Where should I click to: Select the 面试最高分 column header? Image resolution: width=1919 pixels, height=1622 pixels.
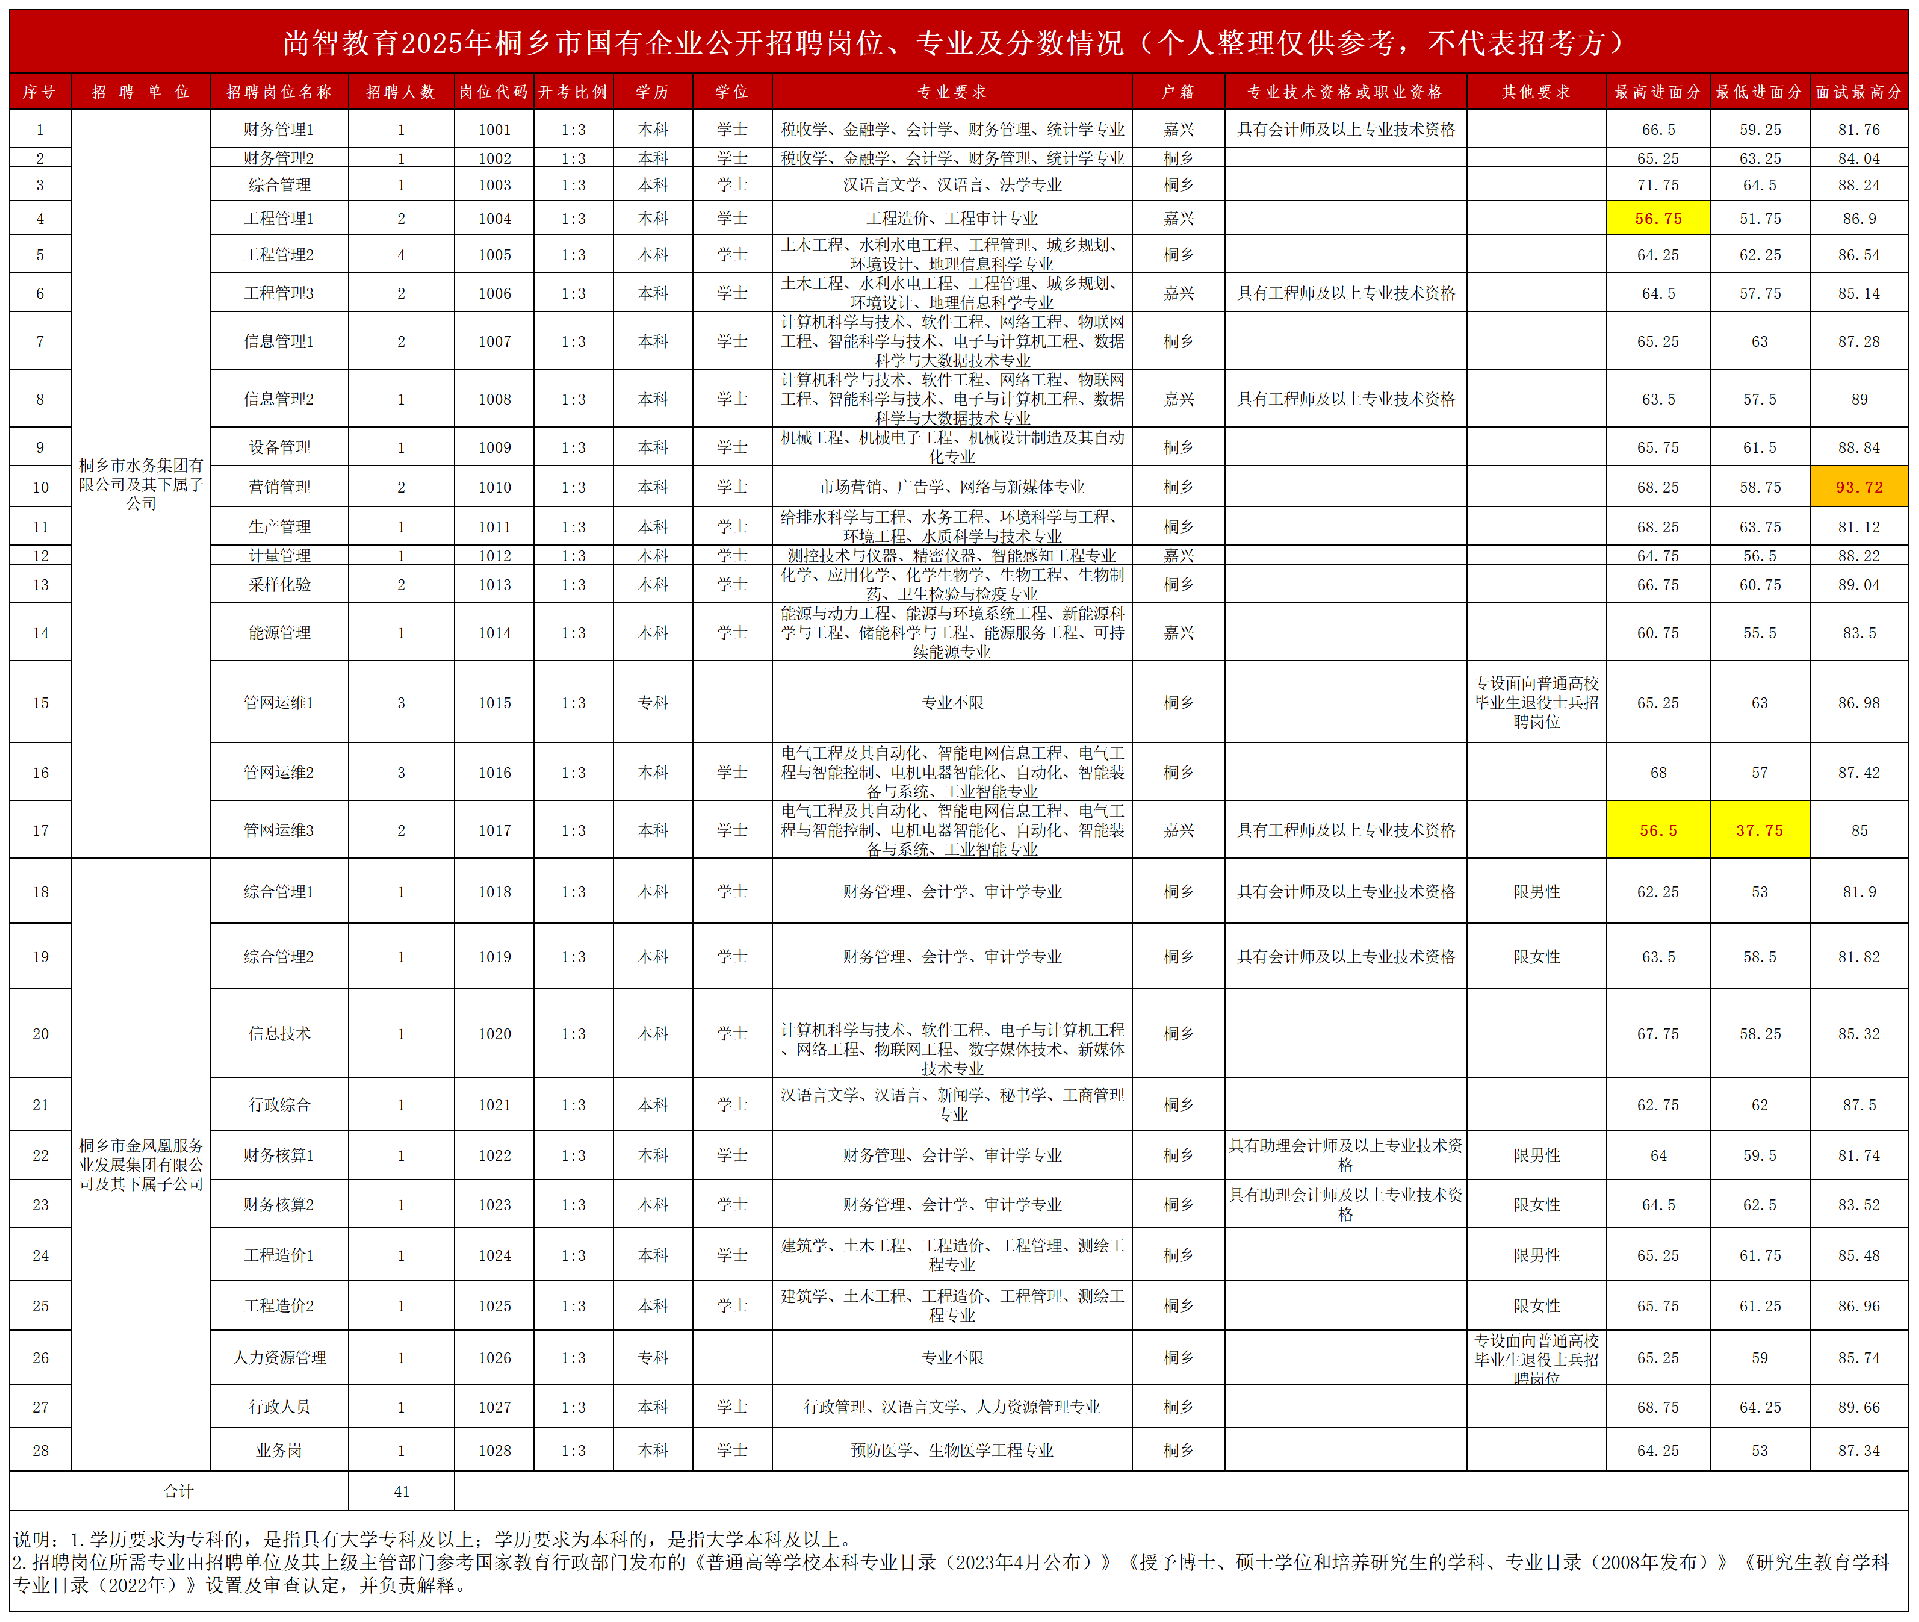[x=1859, y=92]
